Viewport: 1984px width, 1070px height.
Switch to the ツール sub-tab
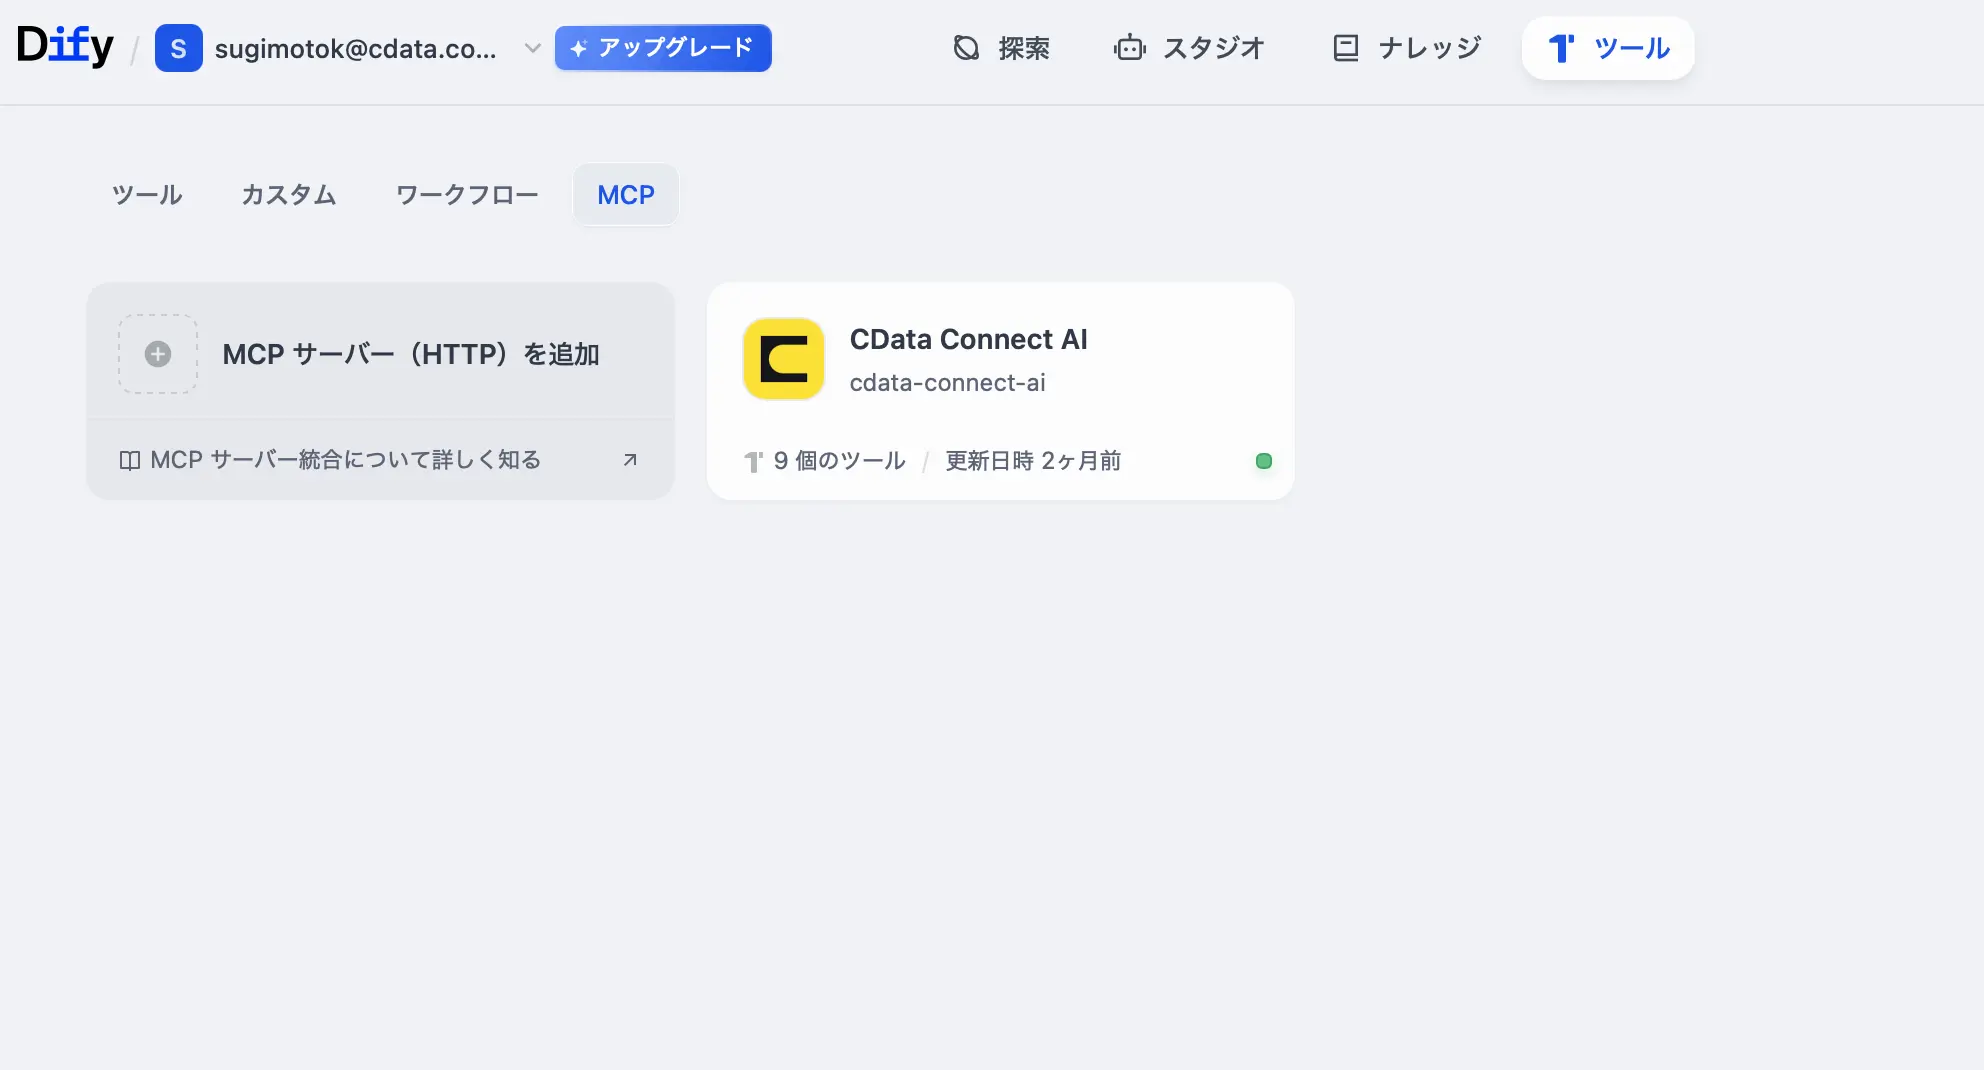click(x=147, y=195)
